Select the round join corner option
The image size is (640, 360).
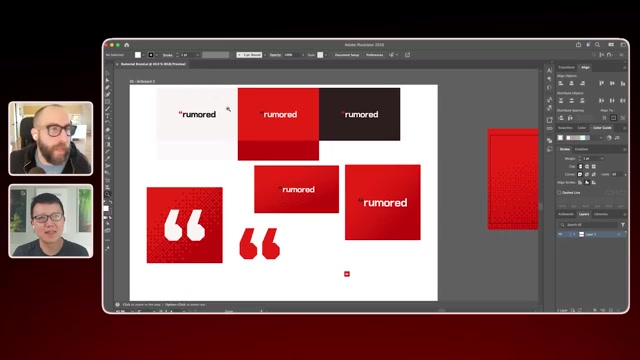587,174
